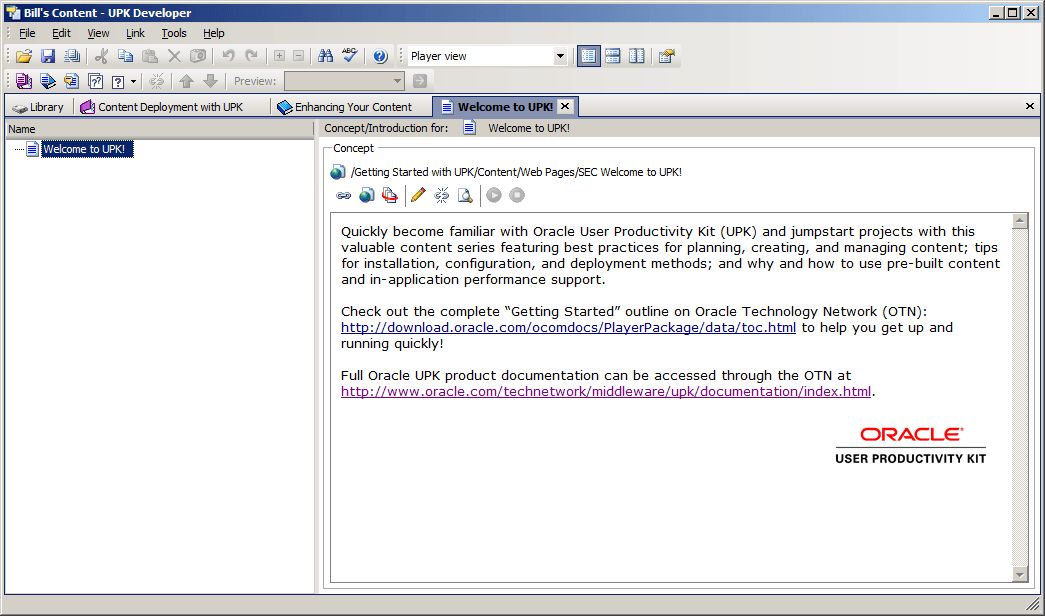Viewport: 1045px width, 616px height.
Task: Toggle the split-pane view icon
Action: [613, 56]
